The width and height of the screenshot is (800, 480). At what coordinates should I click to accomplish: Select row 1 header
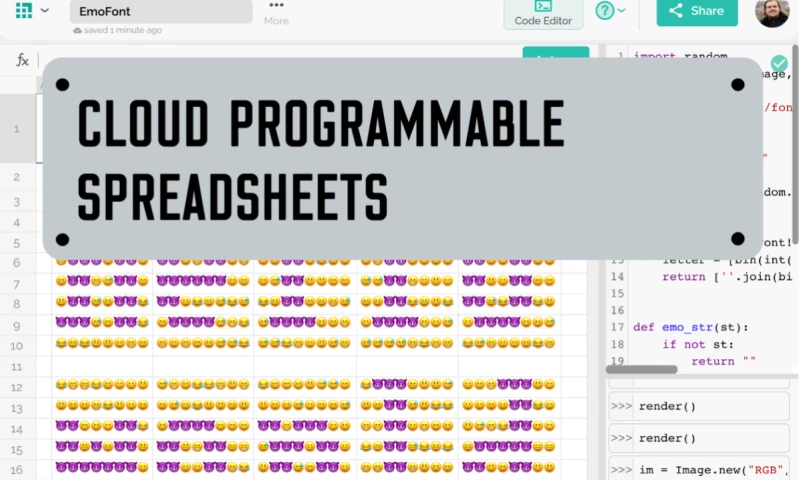point(17,129)
